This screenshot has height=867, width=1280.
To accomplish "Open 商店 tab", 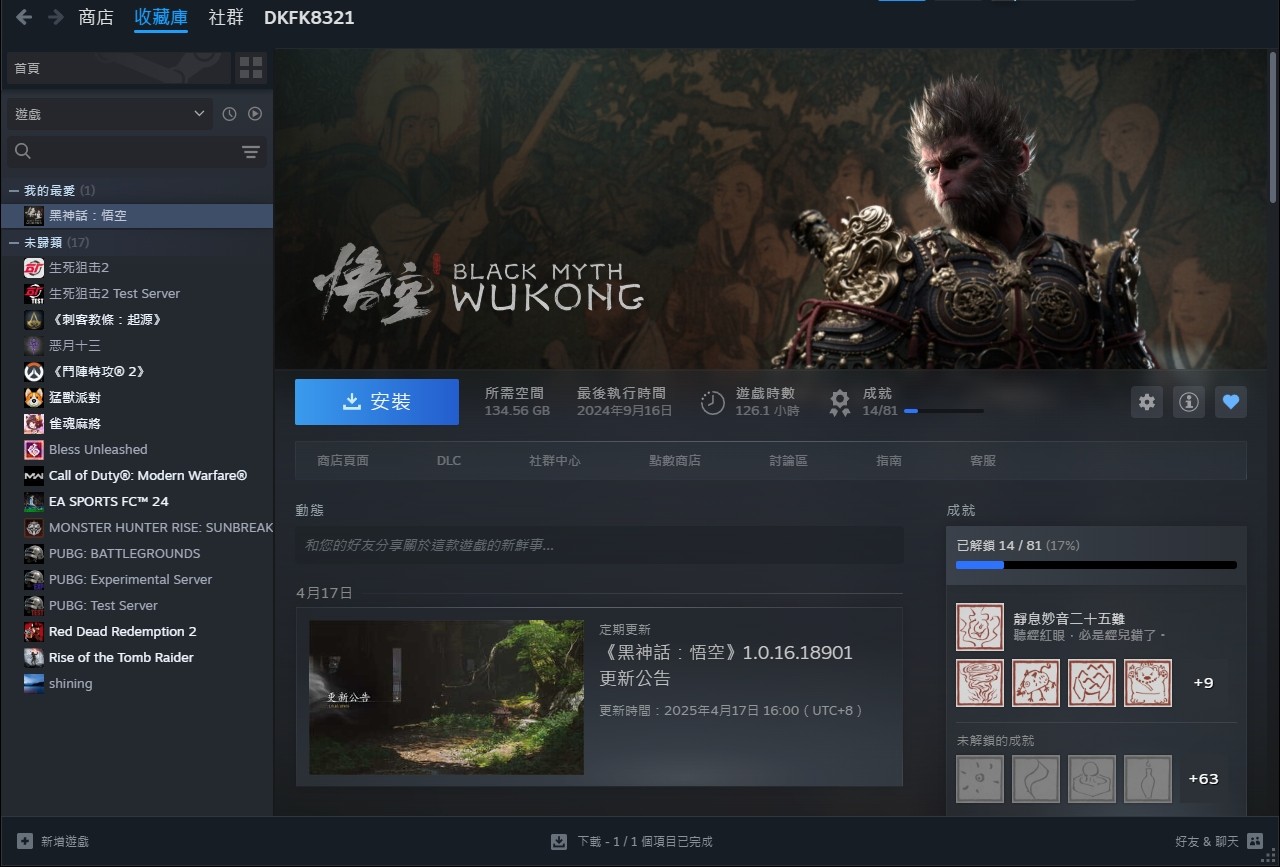I will coord(96,17).
